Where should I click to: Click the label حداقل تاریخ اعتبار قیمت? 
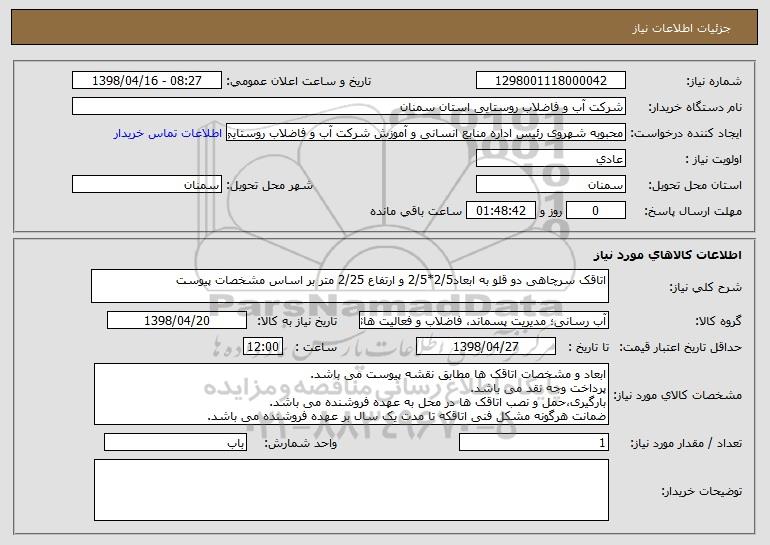tap(680, 347)
